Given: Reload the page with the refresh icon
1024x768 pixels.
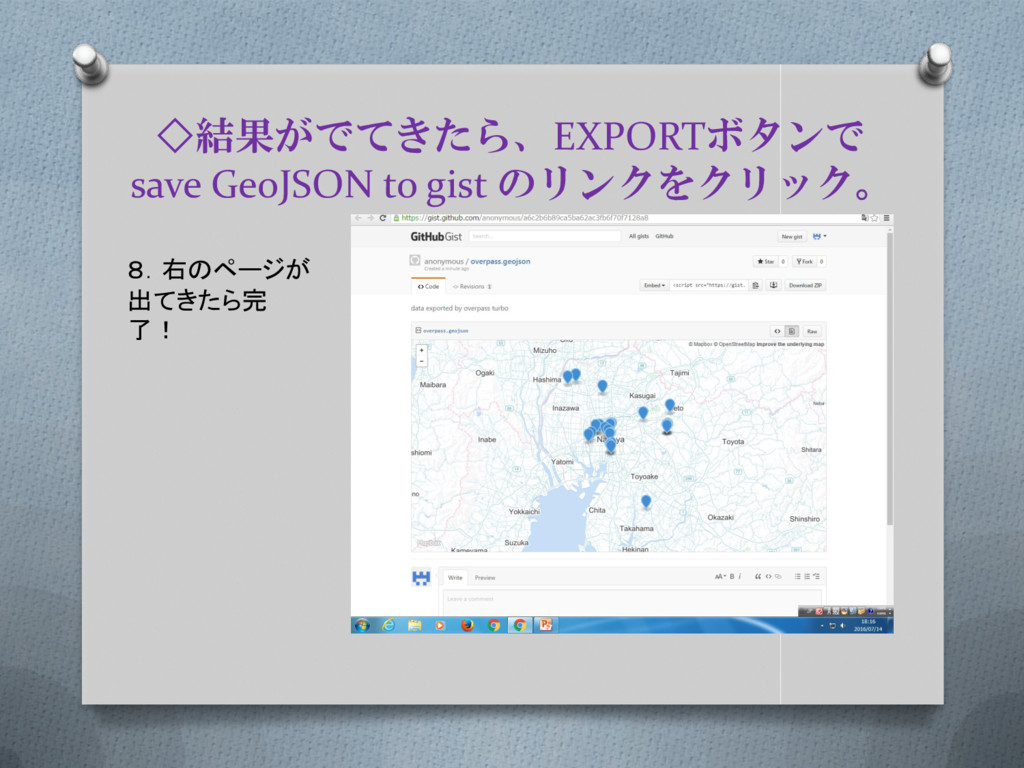Looking at the screenshot, I should pos(383,218).
